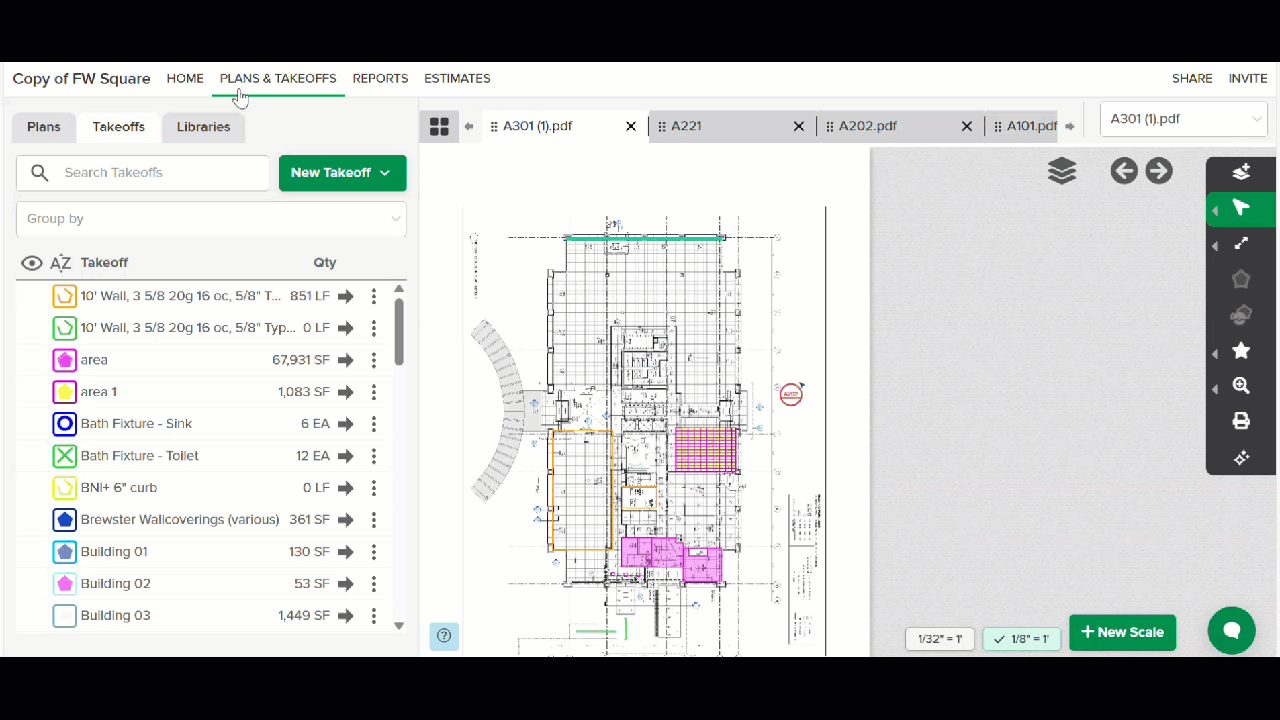1280x720 pixels.
Task: Open chat support bubble
Action: (x=1232, y=630)
